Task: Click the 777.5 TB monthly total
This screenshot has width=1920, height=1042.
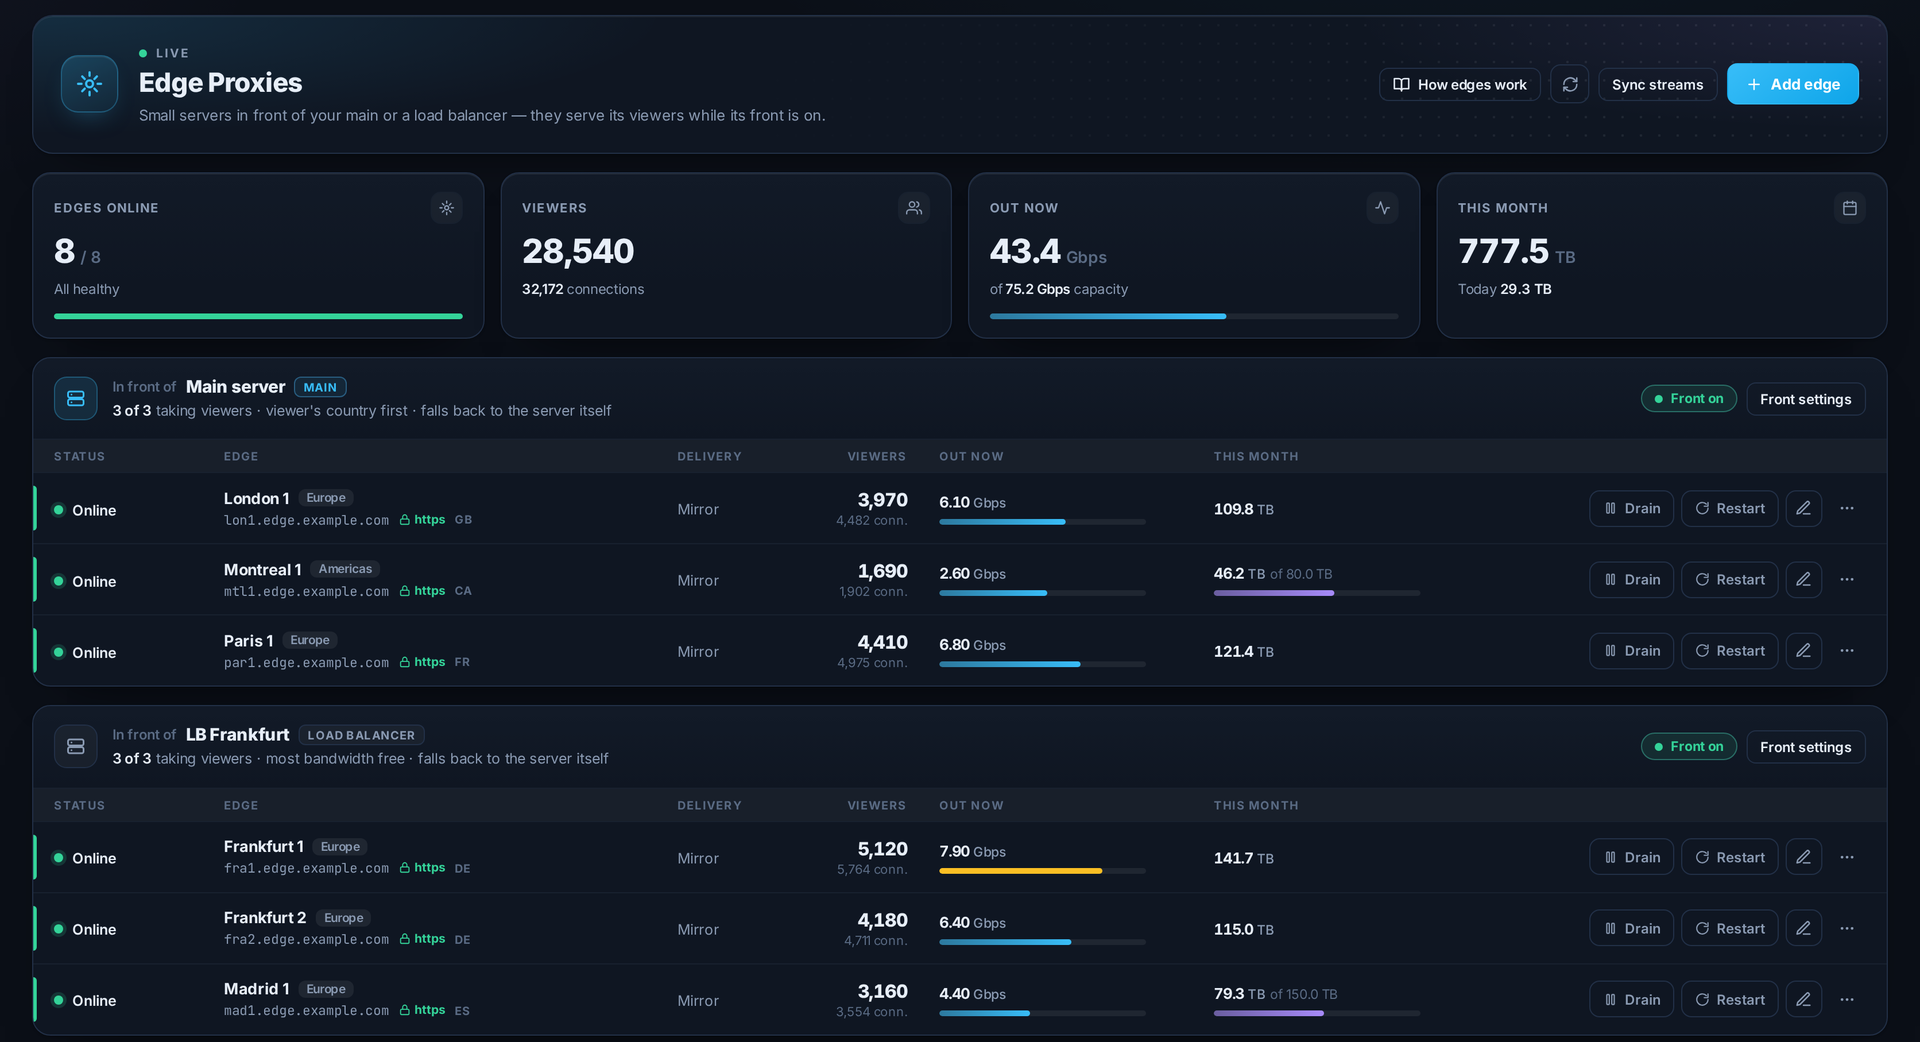Action: (1516, 251)
